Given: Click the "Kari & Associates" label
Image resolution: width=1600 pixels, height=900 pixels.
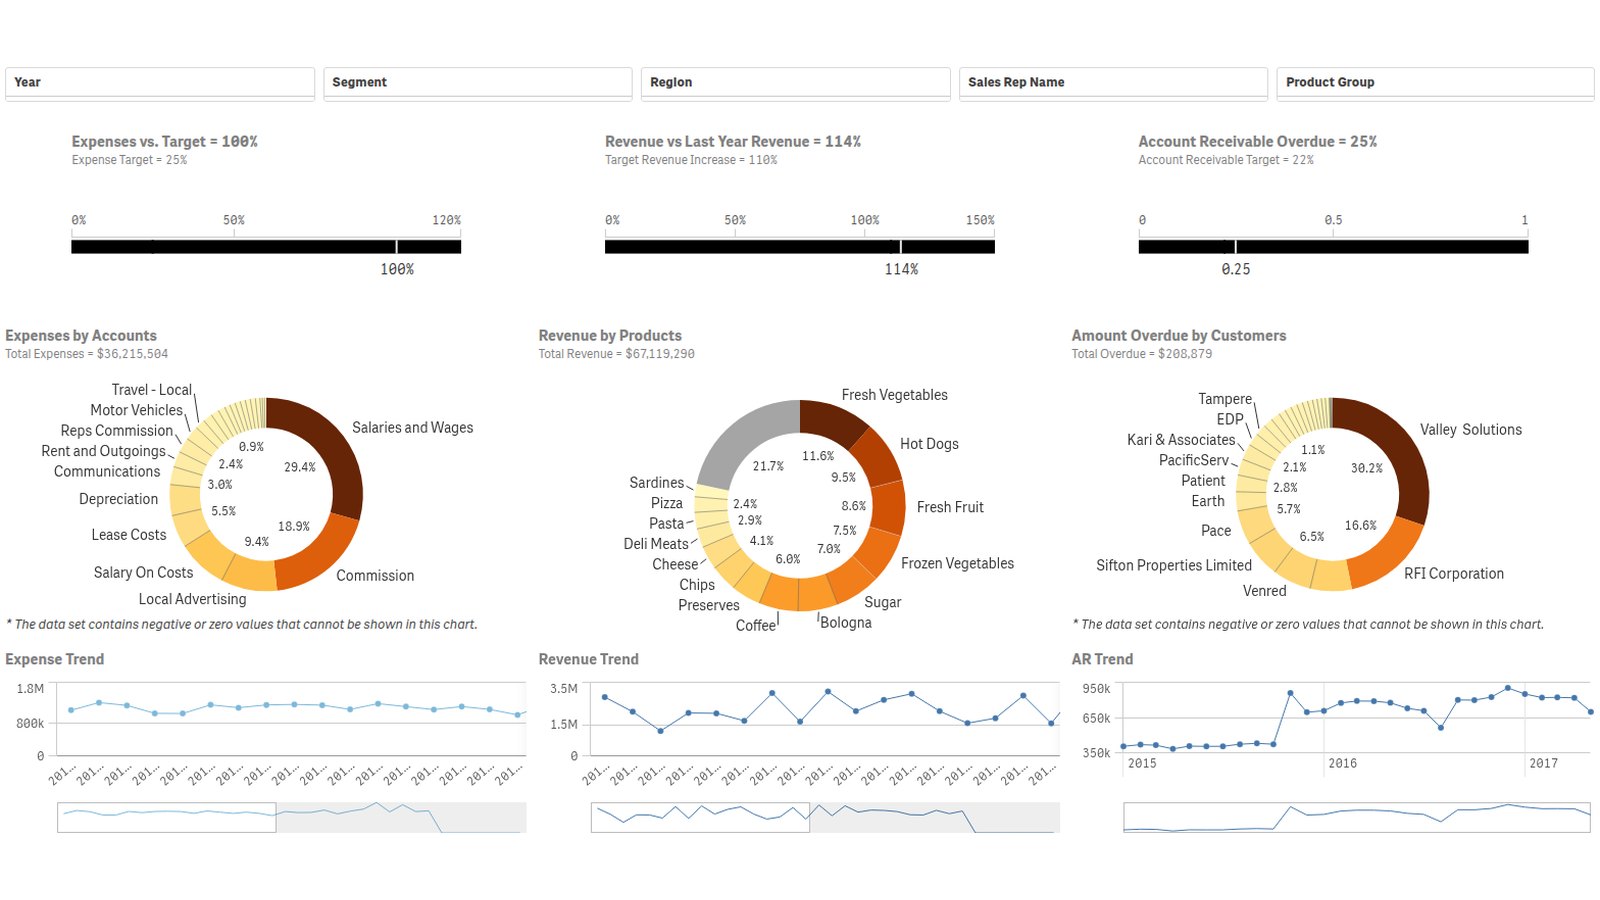Looking at the screenshot, I should [x=1181, y=440].
